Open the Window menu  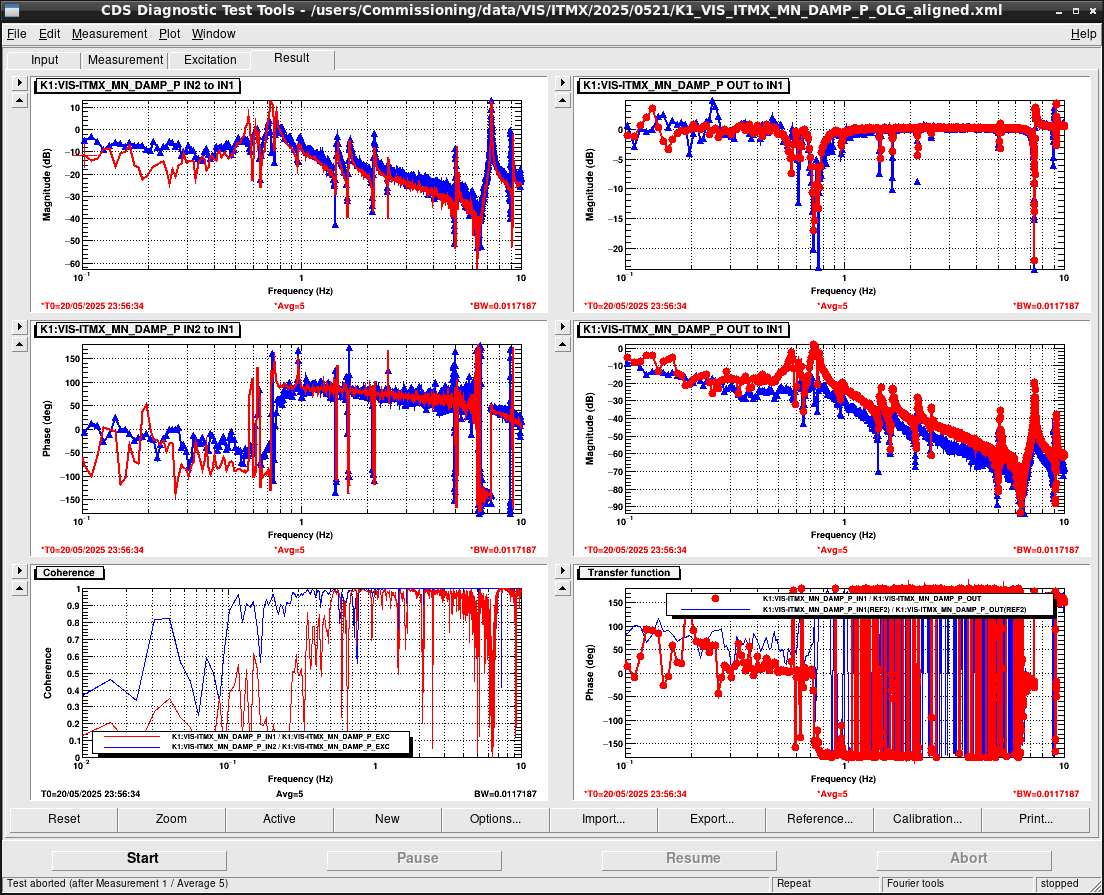click(213, 34)
